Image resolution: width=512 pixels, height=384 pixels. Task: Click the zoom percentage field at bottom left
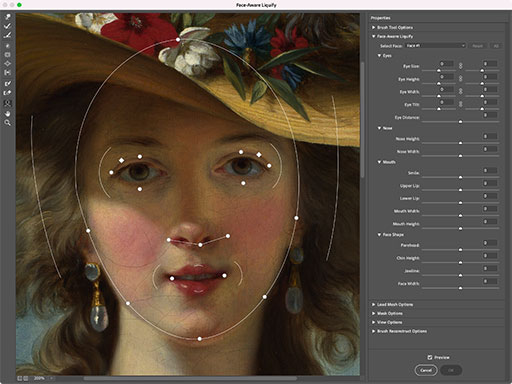coord(39,378)
